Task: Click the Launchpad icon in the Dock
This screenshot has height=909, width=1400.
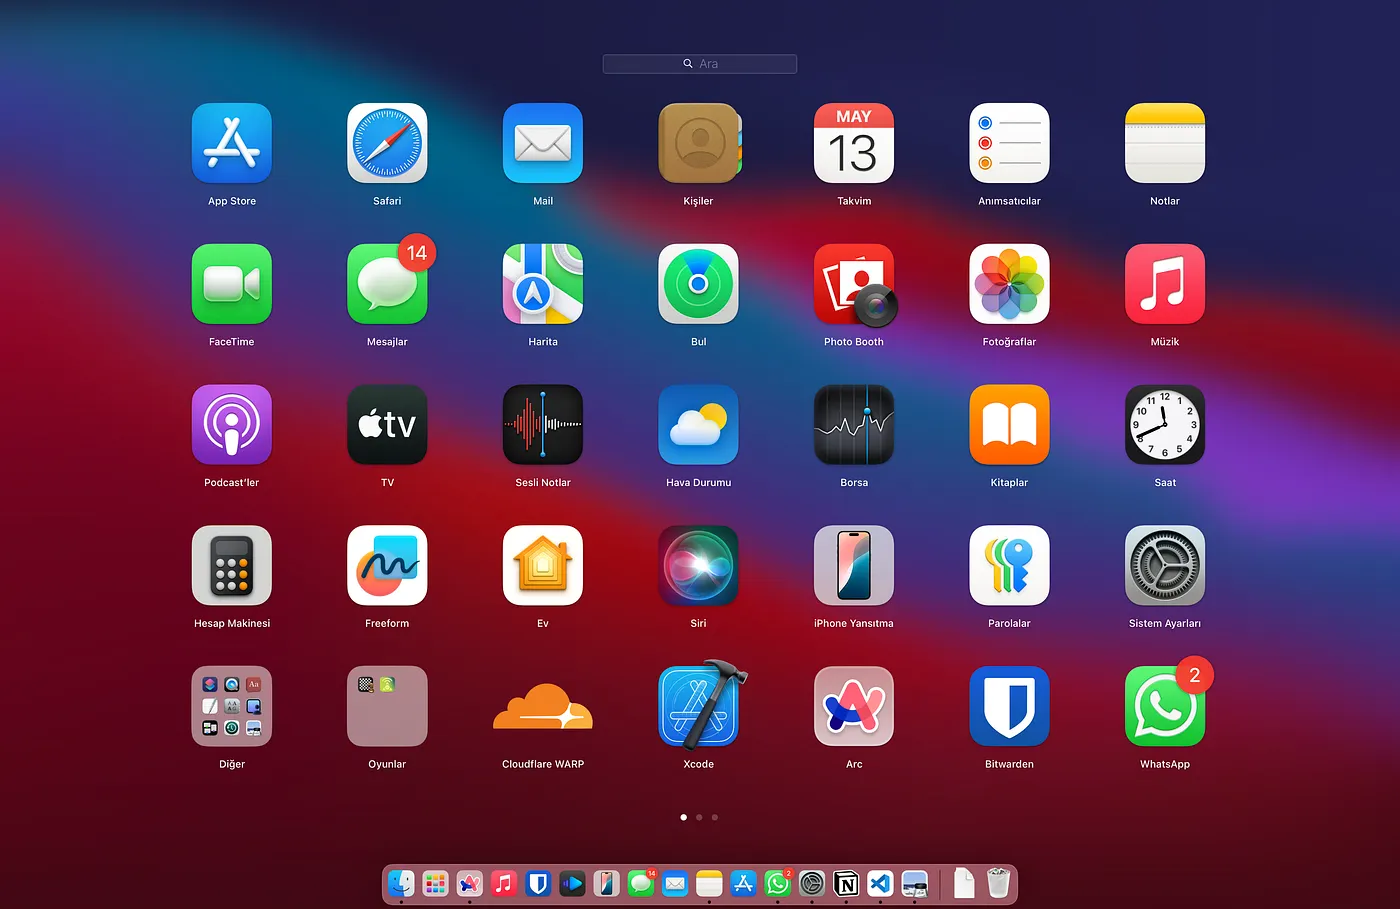Action: (x=435, y=883)
